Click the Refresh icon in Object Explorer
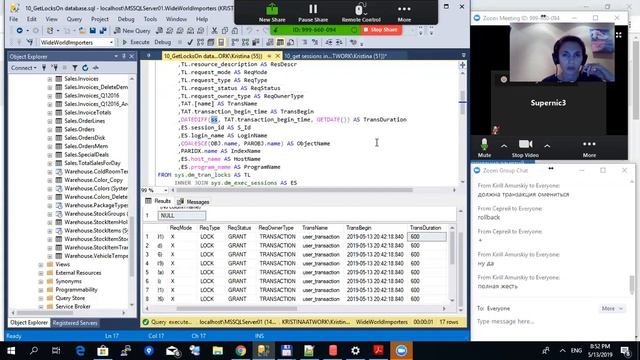The image size is (640, 360). coord(85,68)
